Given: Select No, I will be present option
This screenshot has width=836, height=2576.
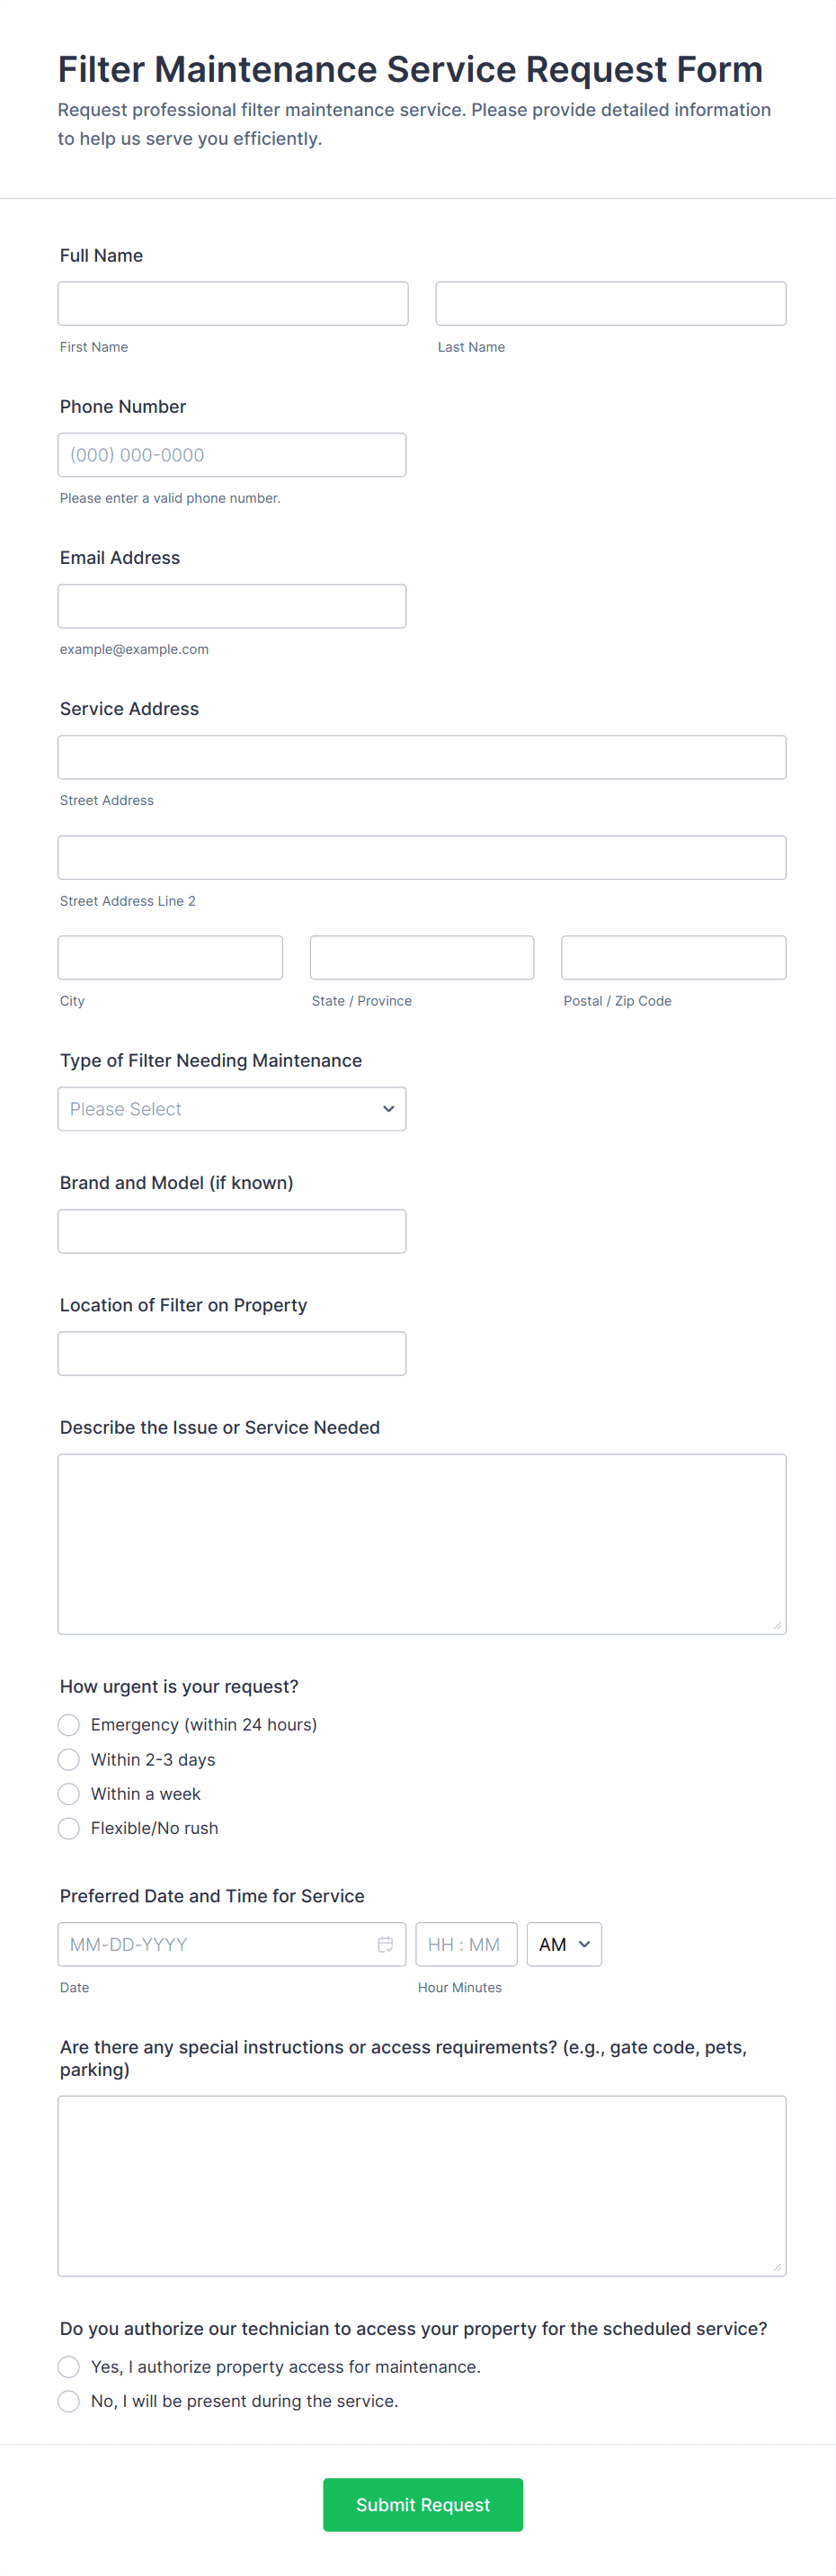Looking at the screenshot, I should tap(69, 2401).
